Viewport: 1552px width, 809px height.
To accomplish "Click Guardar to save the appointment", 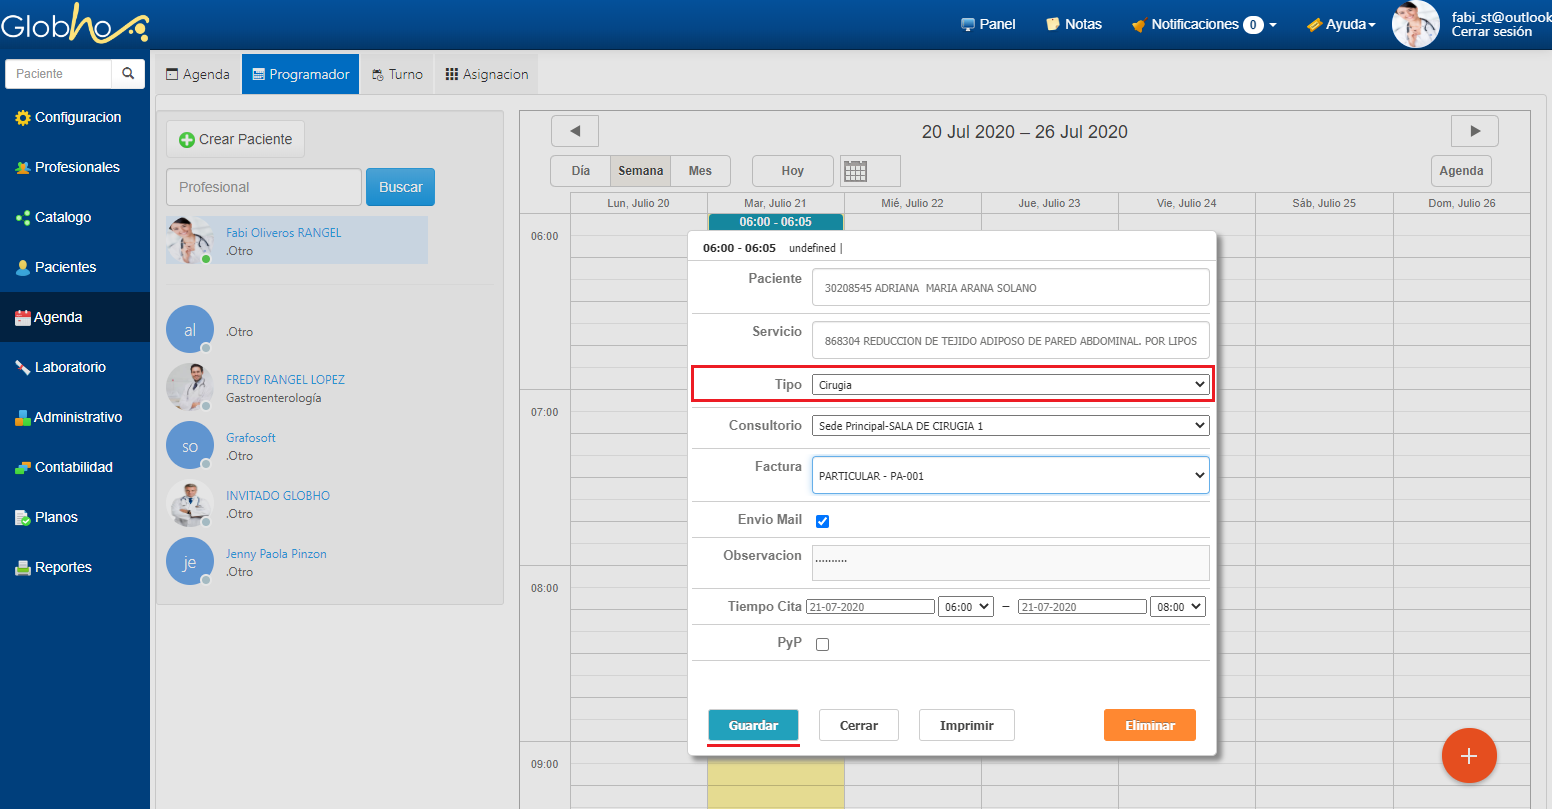I will tap(753, 725).
